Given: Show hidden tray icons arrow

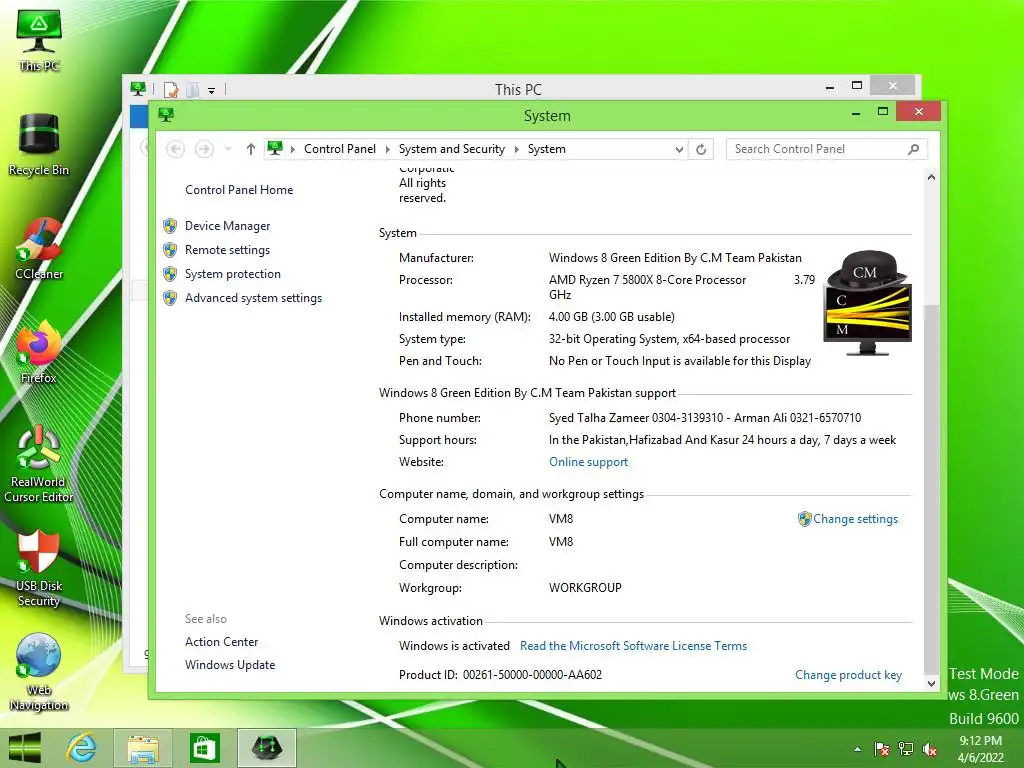Looking at the screenshot, I should tap(857, 749).
